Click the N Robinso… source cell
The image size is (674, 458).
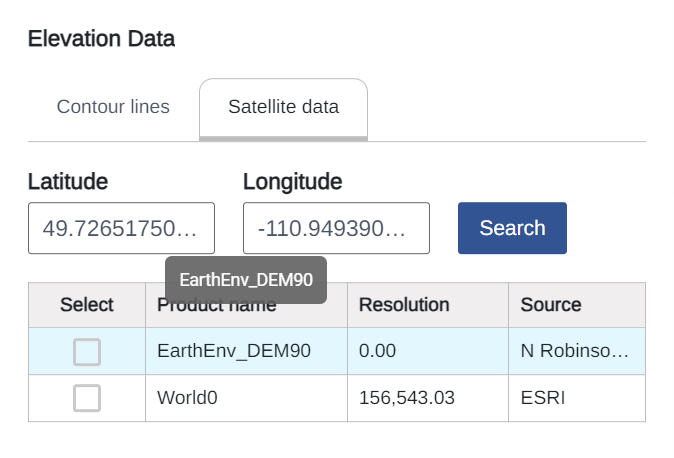[x=577, y=351]
